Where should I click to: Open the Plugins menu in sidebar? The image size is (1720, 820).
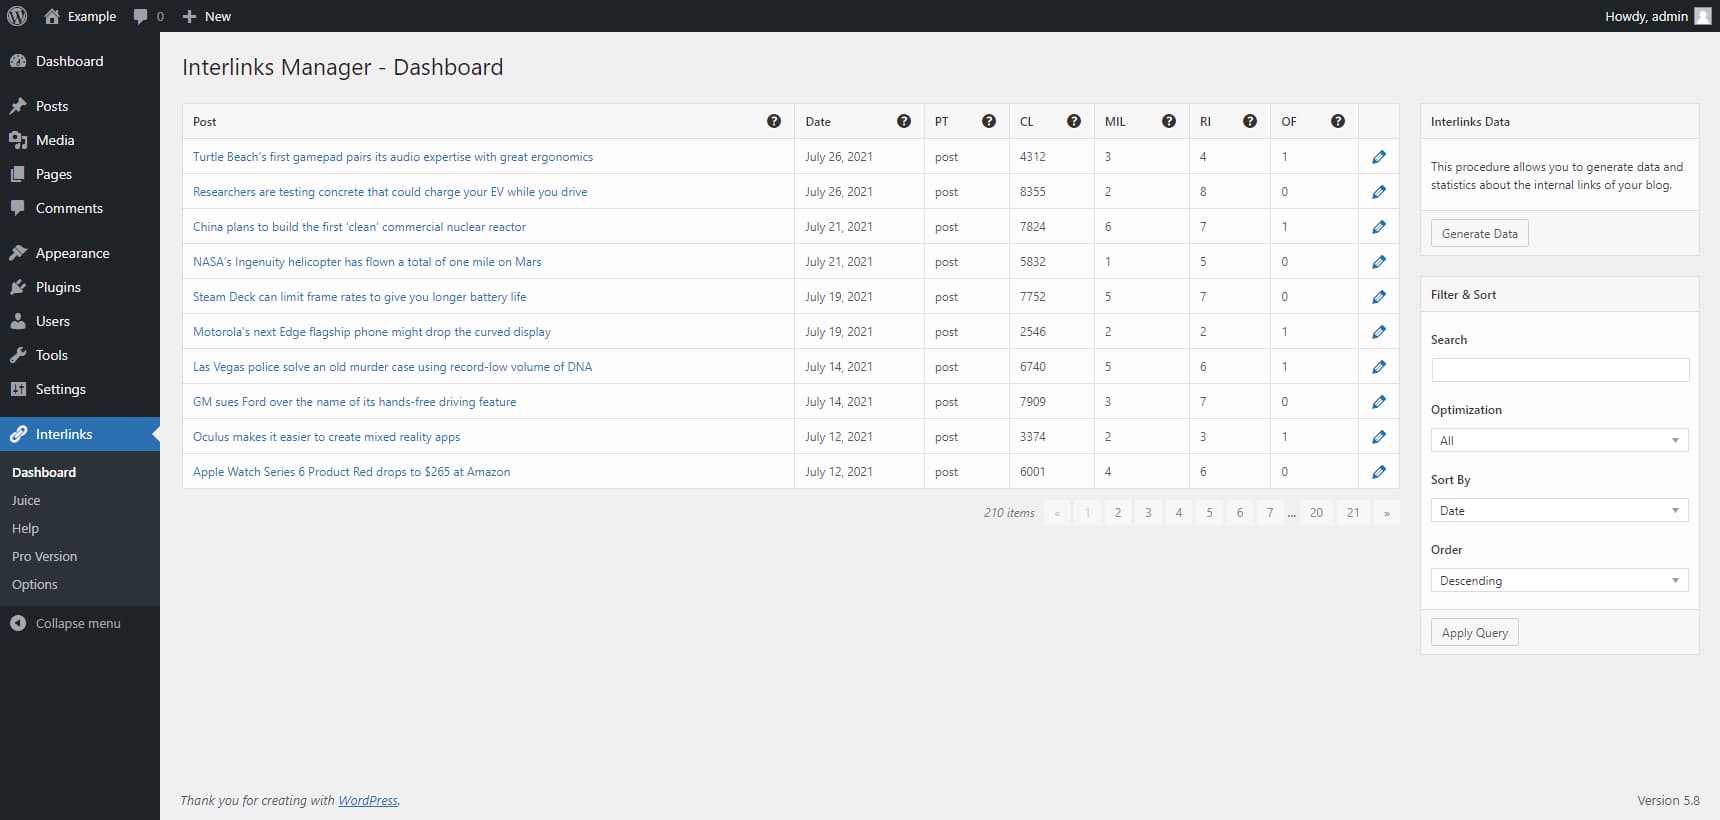pyautogui.click(x=58, y=287)
